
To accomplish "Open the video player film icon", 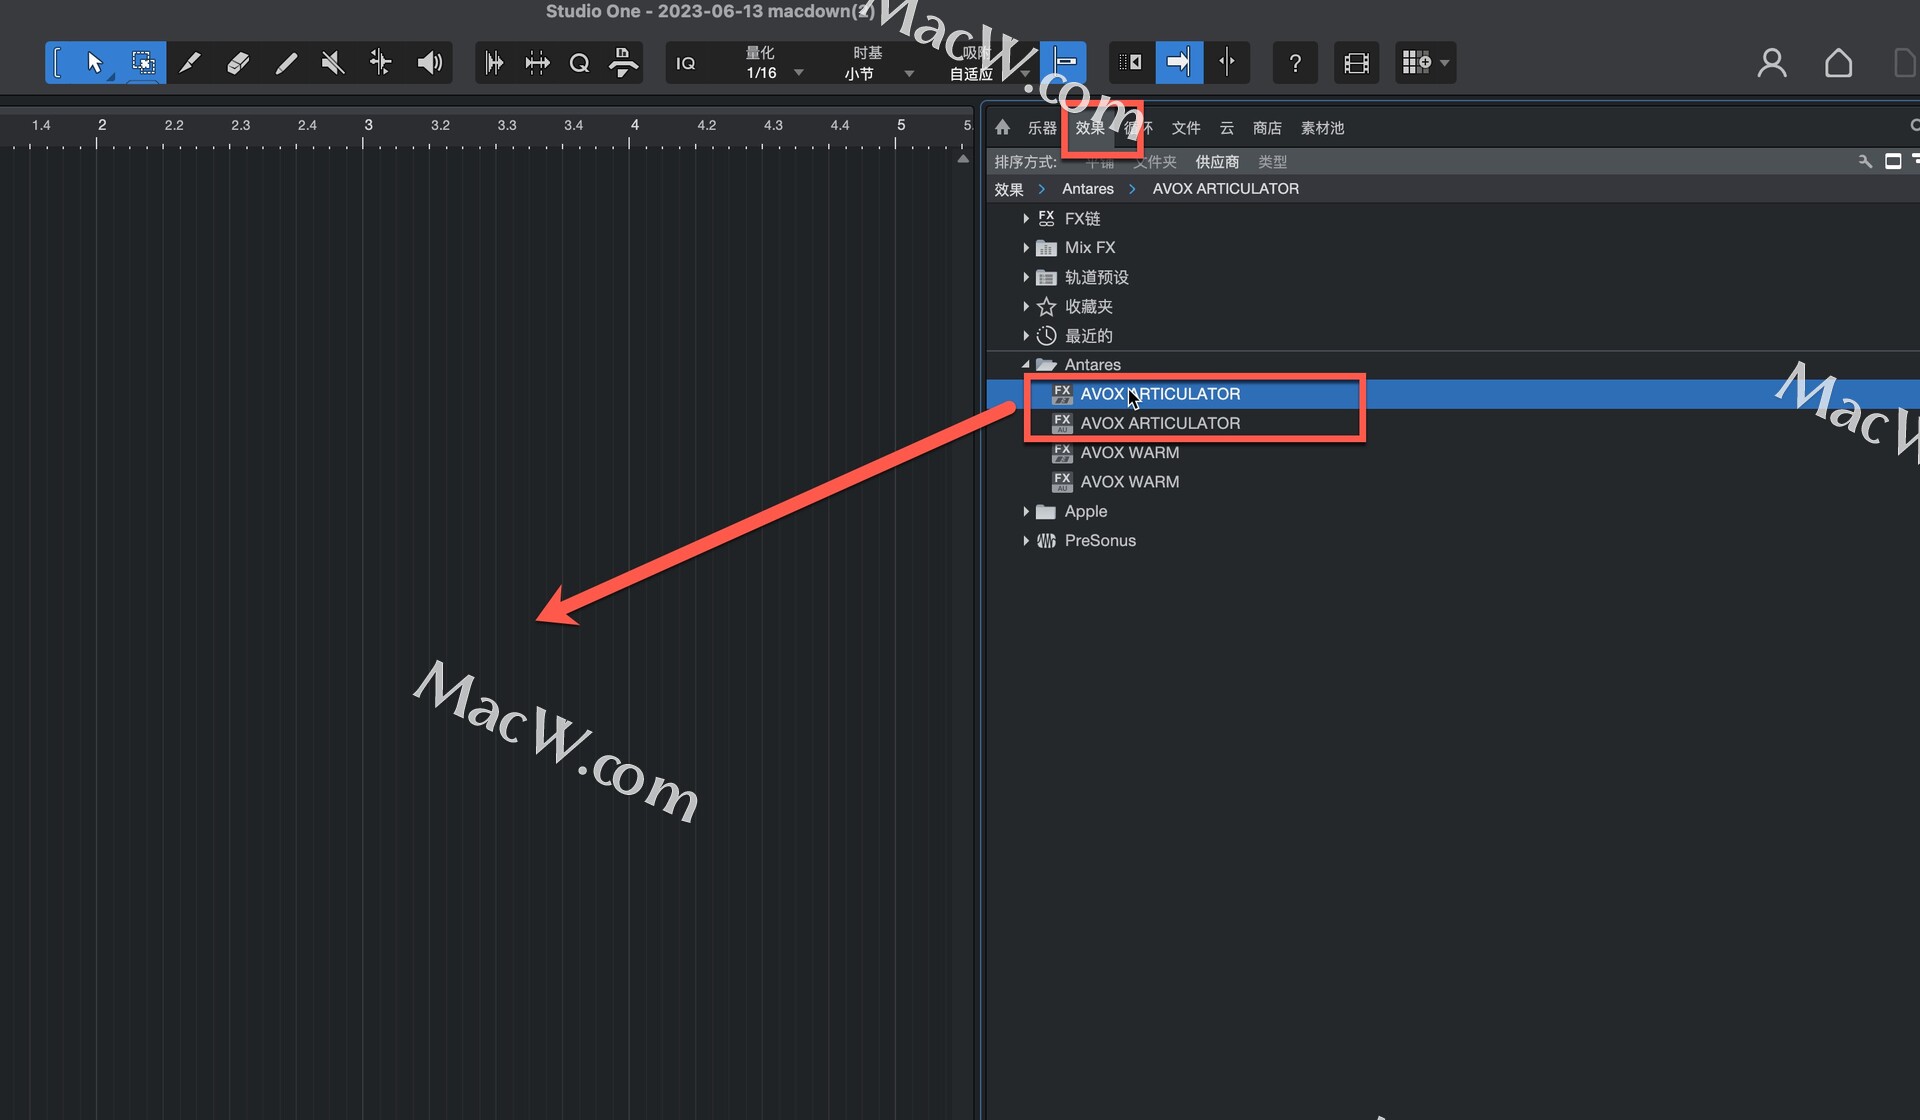I will point(1356,63).
